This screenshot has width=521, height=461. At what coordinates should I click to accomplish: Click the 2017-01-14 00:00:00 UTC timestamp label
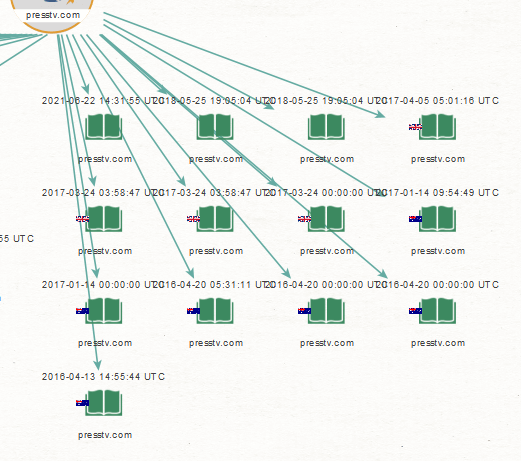pyautogui.click(x=103, y=284)
